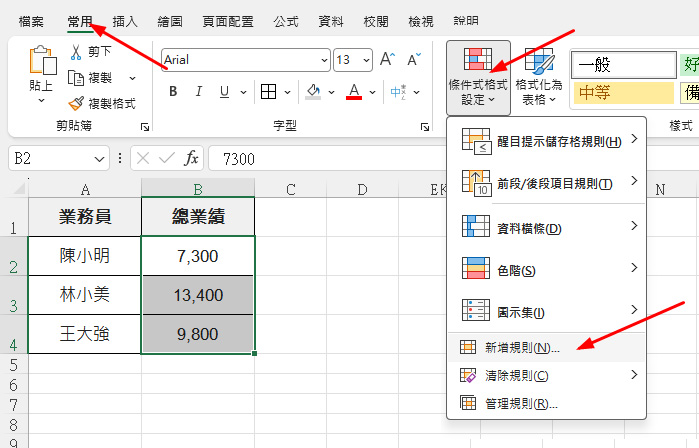Image resolution: width=699 pixels, height=448 pixels.
Task: Select the 複製格式 Format Painter icon
Action: click(76, 104)
